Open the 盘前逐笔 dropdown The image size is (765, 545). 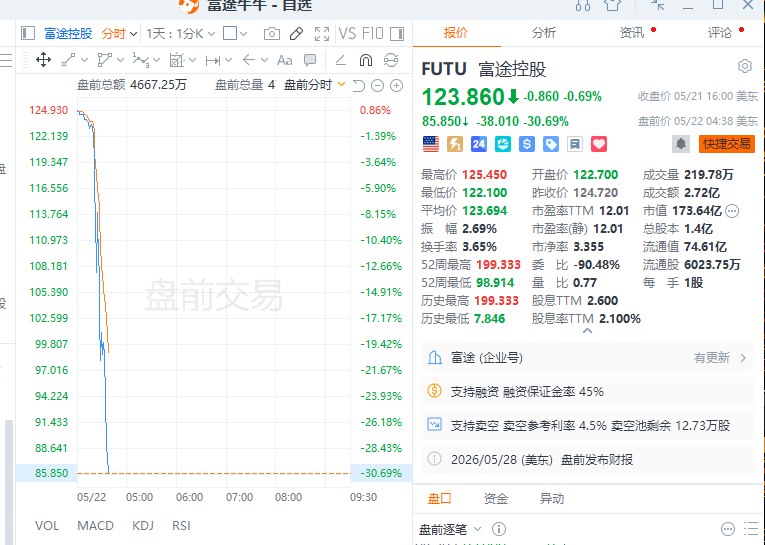[x=450, y=529]
